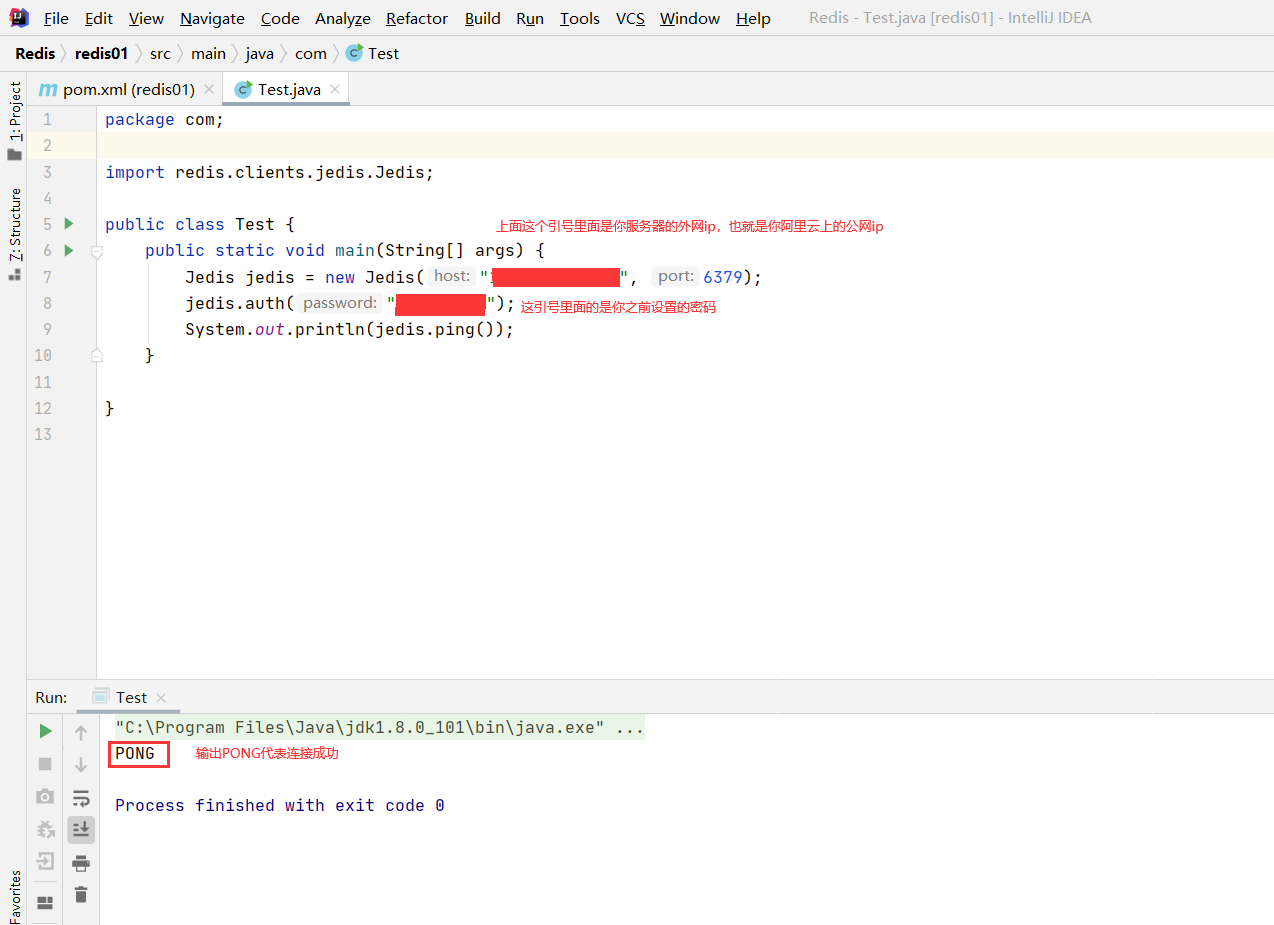1274x925 pixels.
Task: Close the Test tab in Run panel
Action: coord(161,698)
